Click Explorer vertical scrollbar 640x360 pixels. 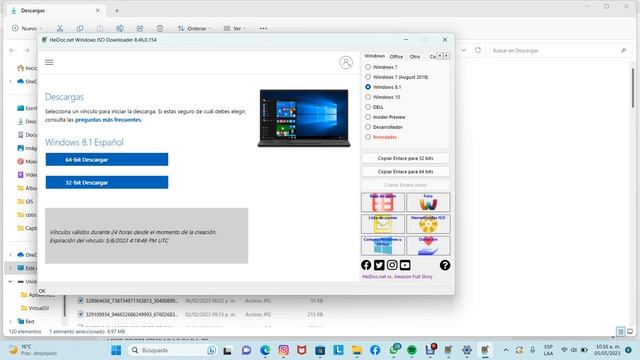pyautogui.click(x=633, y=88)
